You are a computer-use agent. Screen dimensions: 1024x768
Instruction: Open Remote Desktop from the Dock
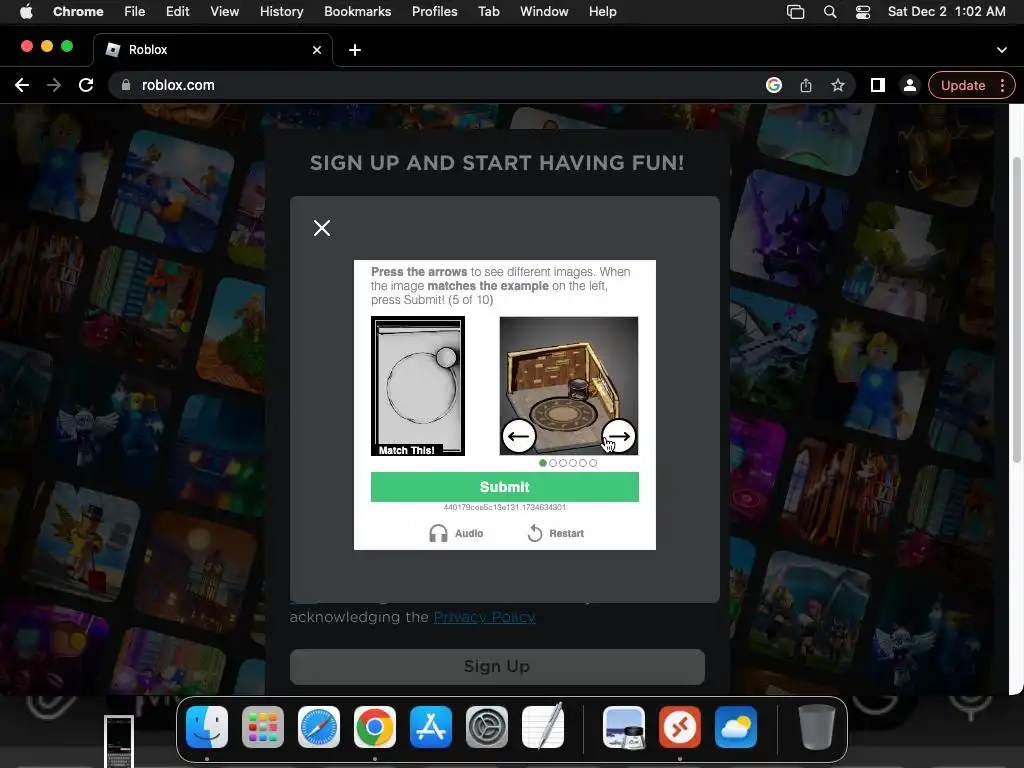coord(680,727)
